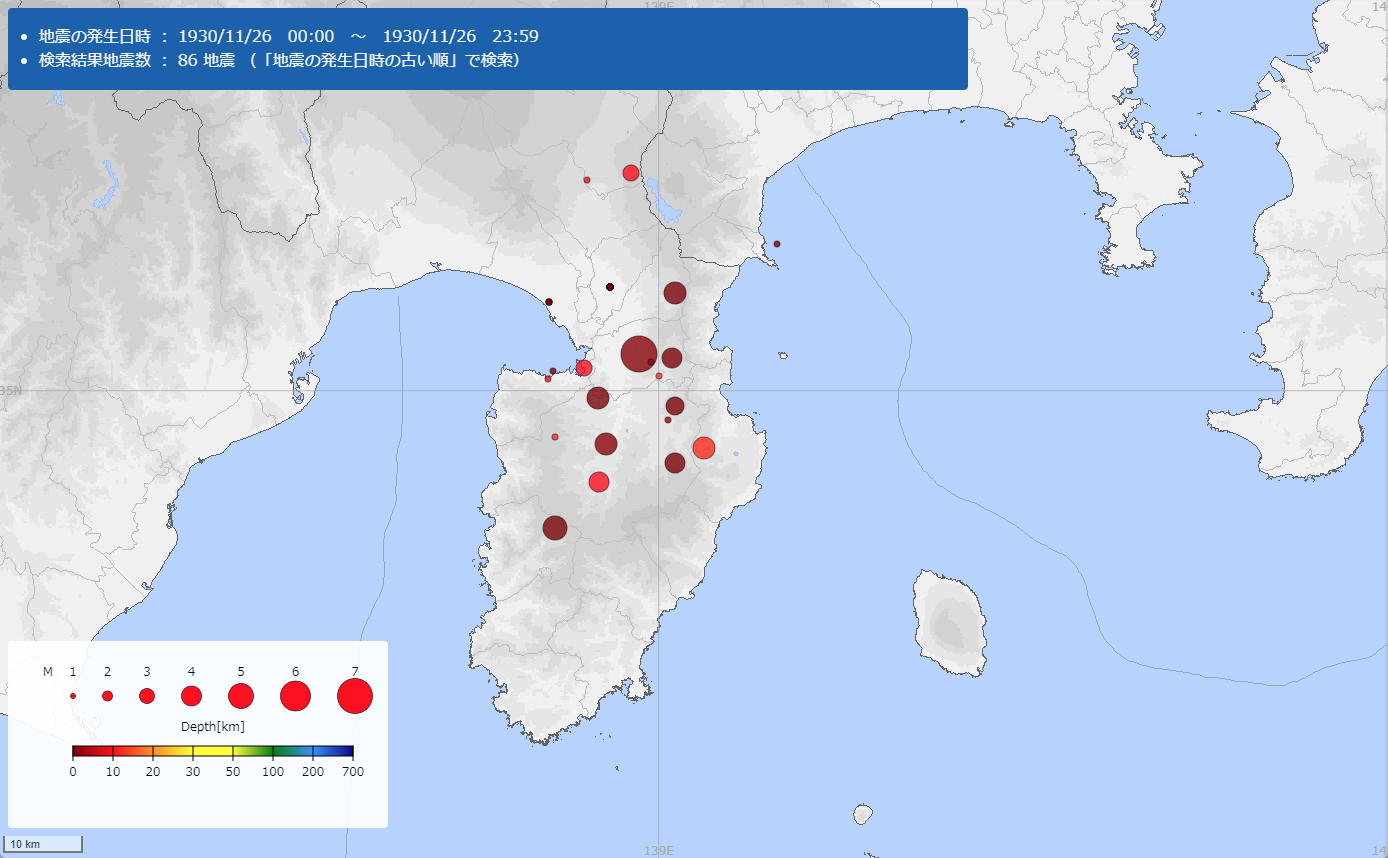
Task: Click bright red coastal circle west of largest epicenter
Action: 584,368
